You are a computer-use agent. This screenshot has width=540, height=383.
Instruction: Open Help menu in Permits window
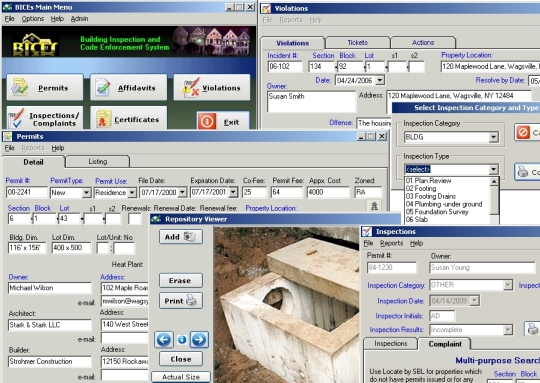[58, 148]
